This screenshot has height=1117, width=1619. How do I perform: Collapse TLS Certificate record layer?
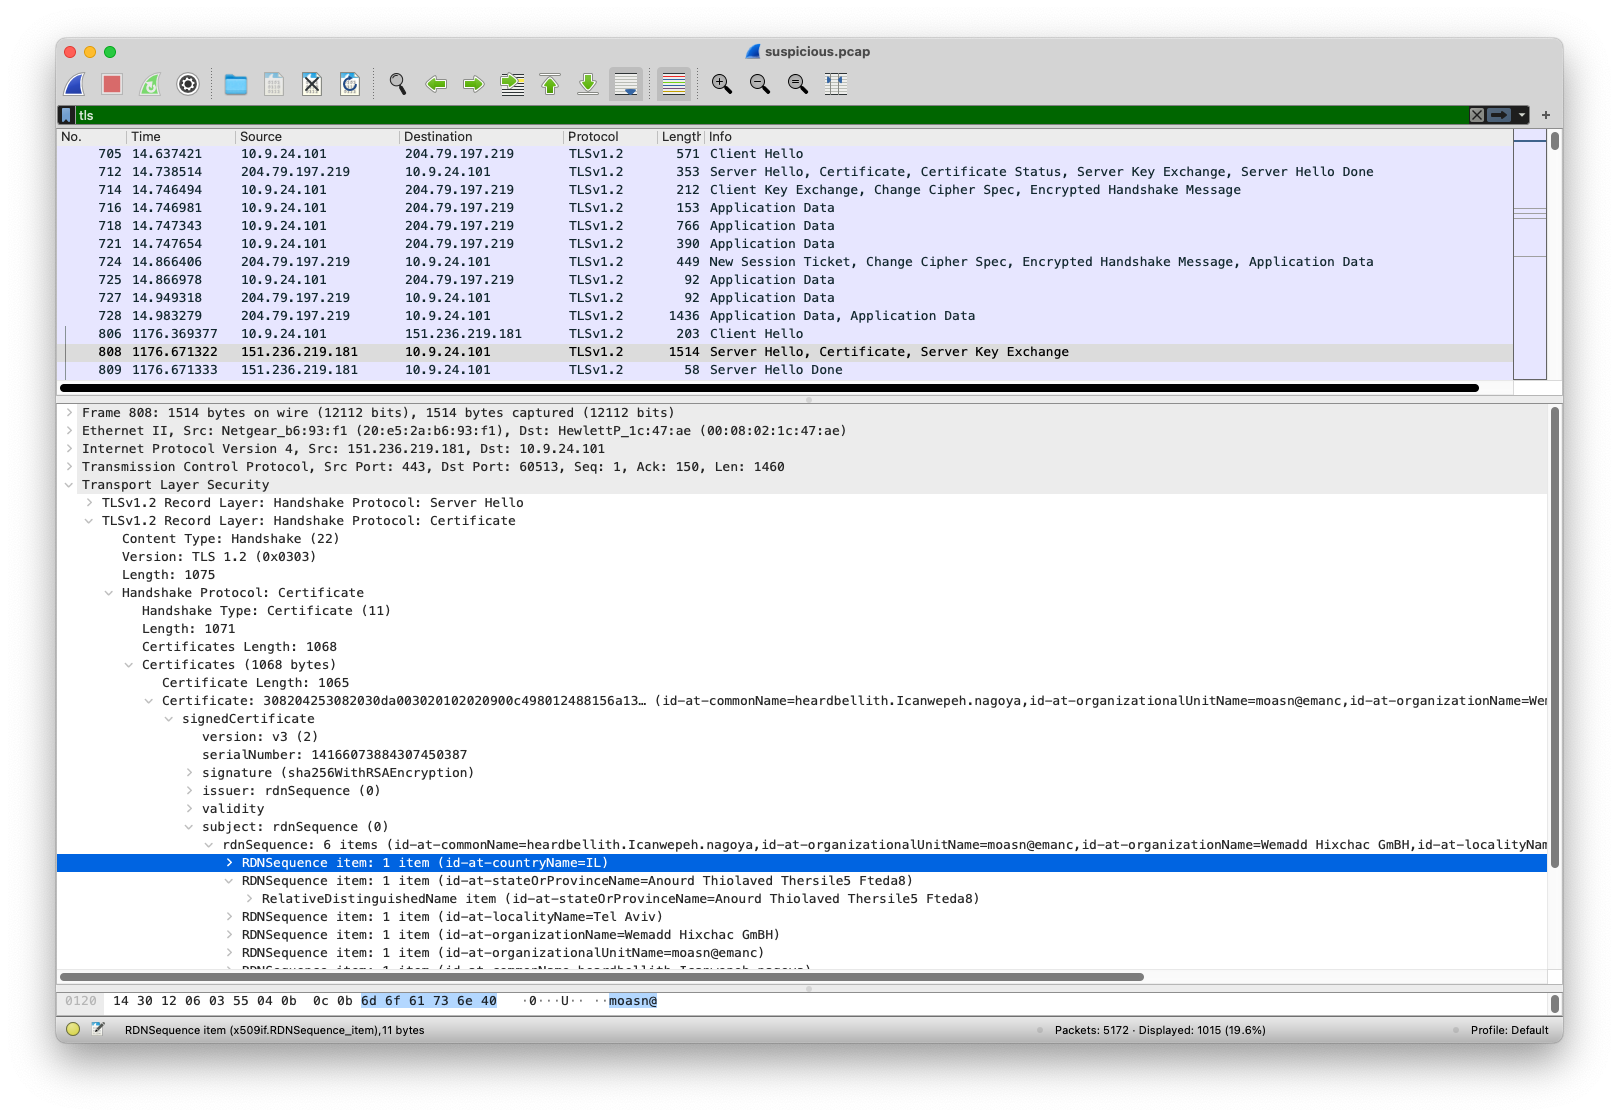pos(89,521)
